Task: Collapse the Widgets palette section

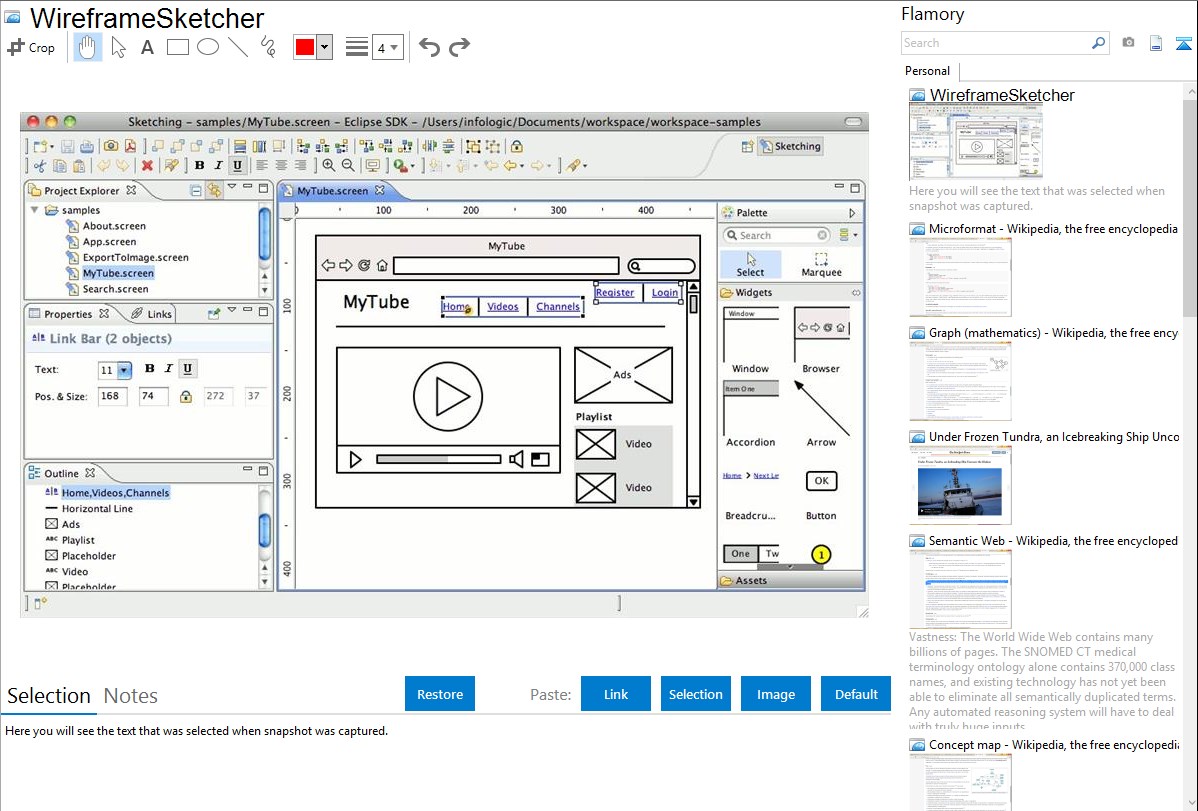Action: point(856,293)
